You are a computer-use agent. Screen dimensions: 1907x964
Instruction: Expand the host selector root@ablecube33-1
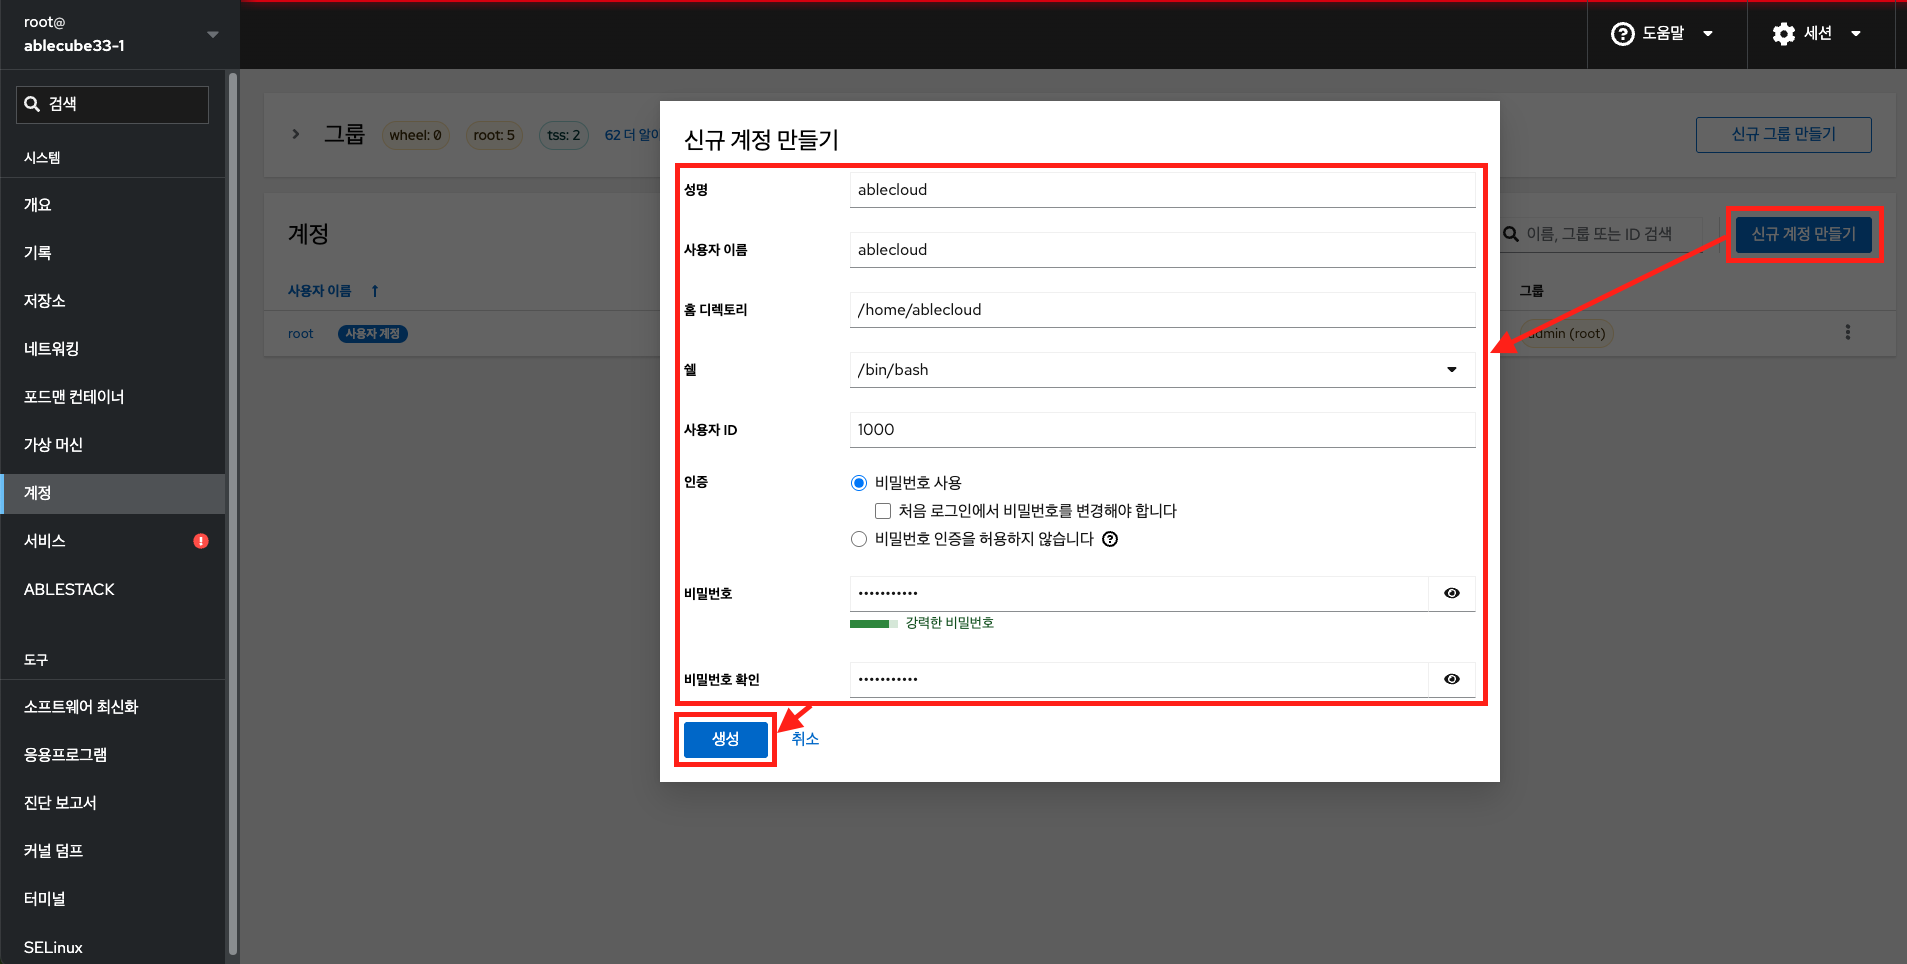[212, 34]
